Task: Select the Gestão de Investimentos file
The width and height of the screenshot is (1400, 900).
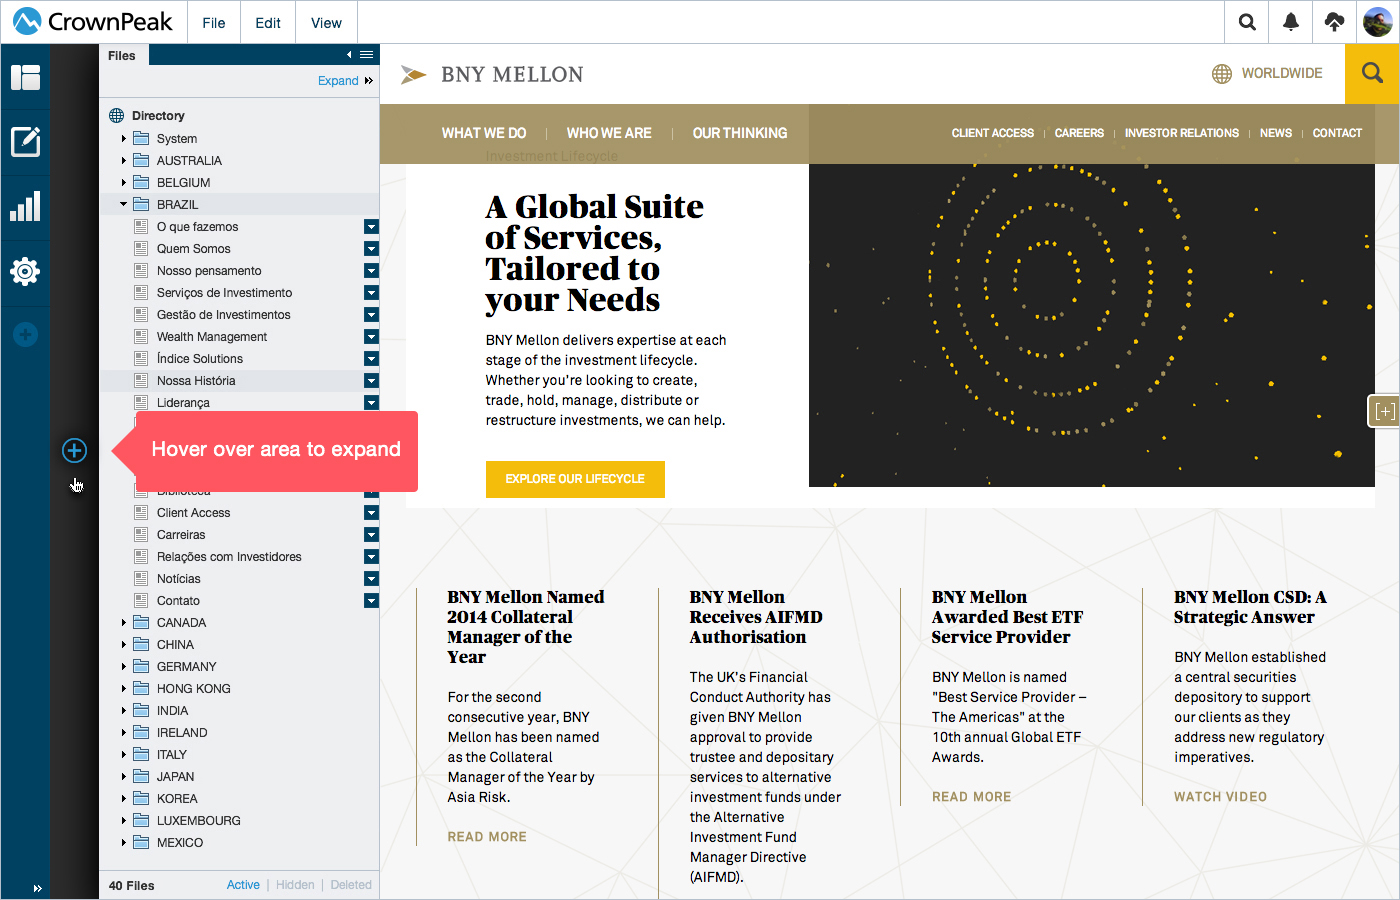Action: (x=223, y=315)
